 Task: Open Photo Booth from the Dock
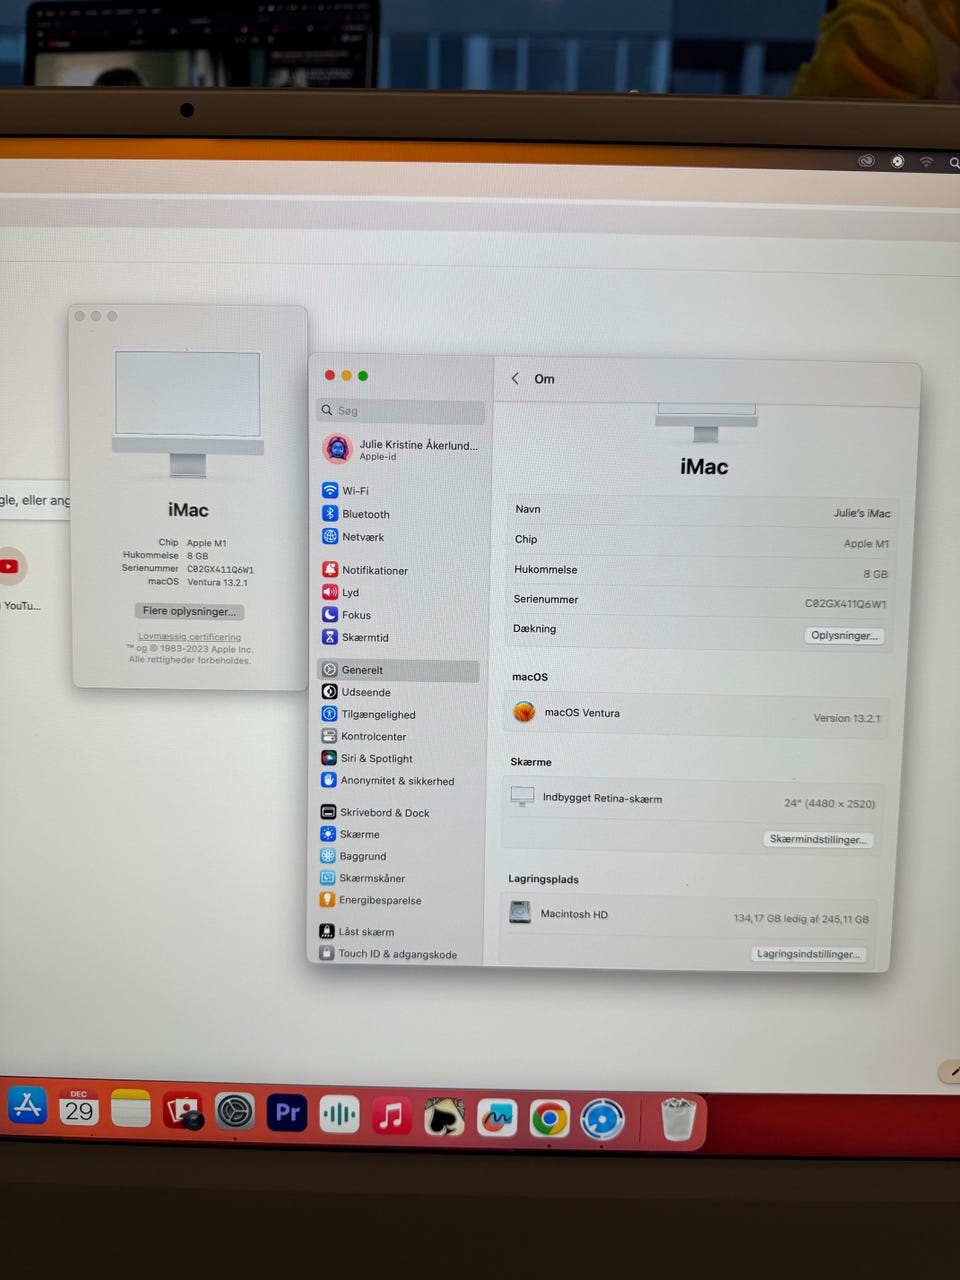coord(183,1111)
